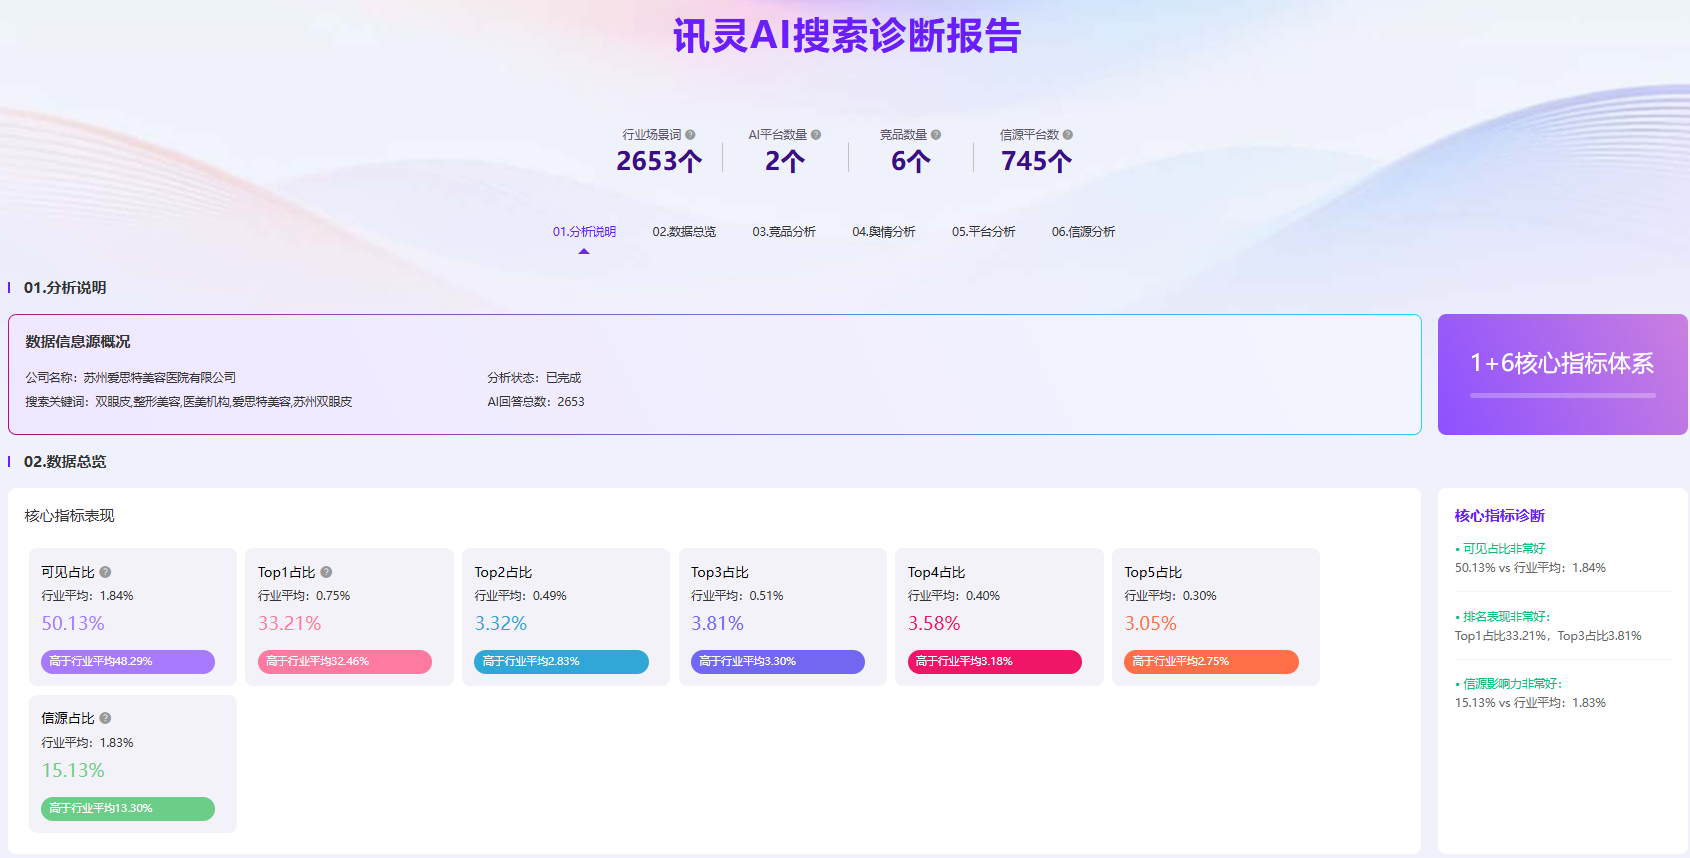Click the 3.32% Top2 value

(x=501, y=623)
